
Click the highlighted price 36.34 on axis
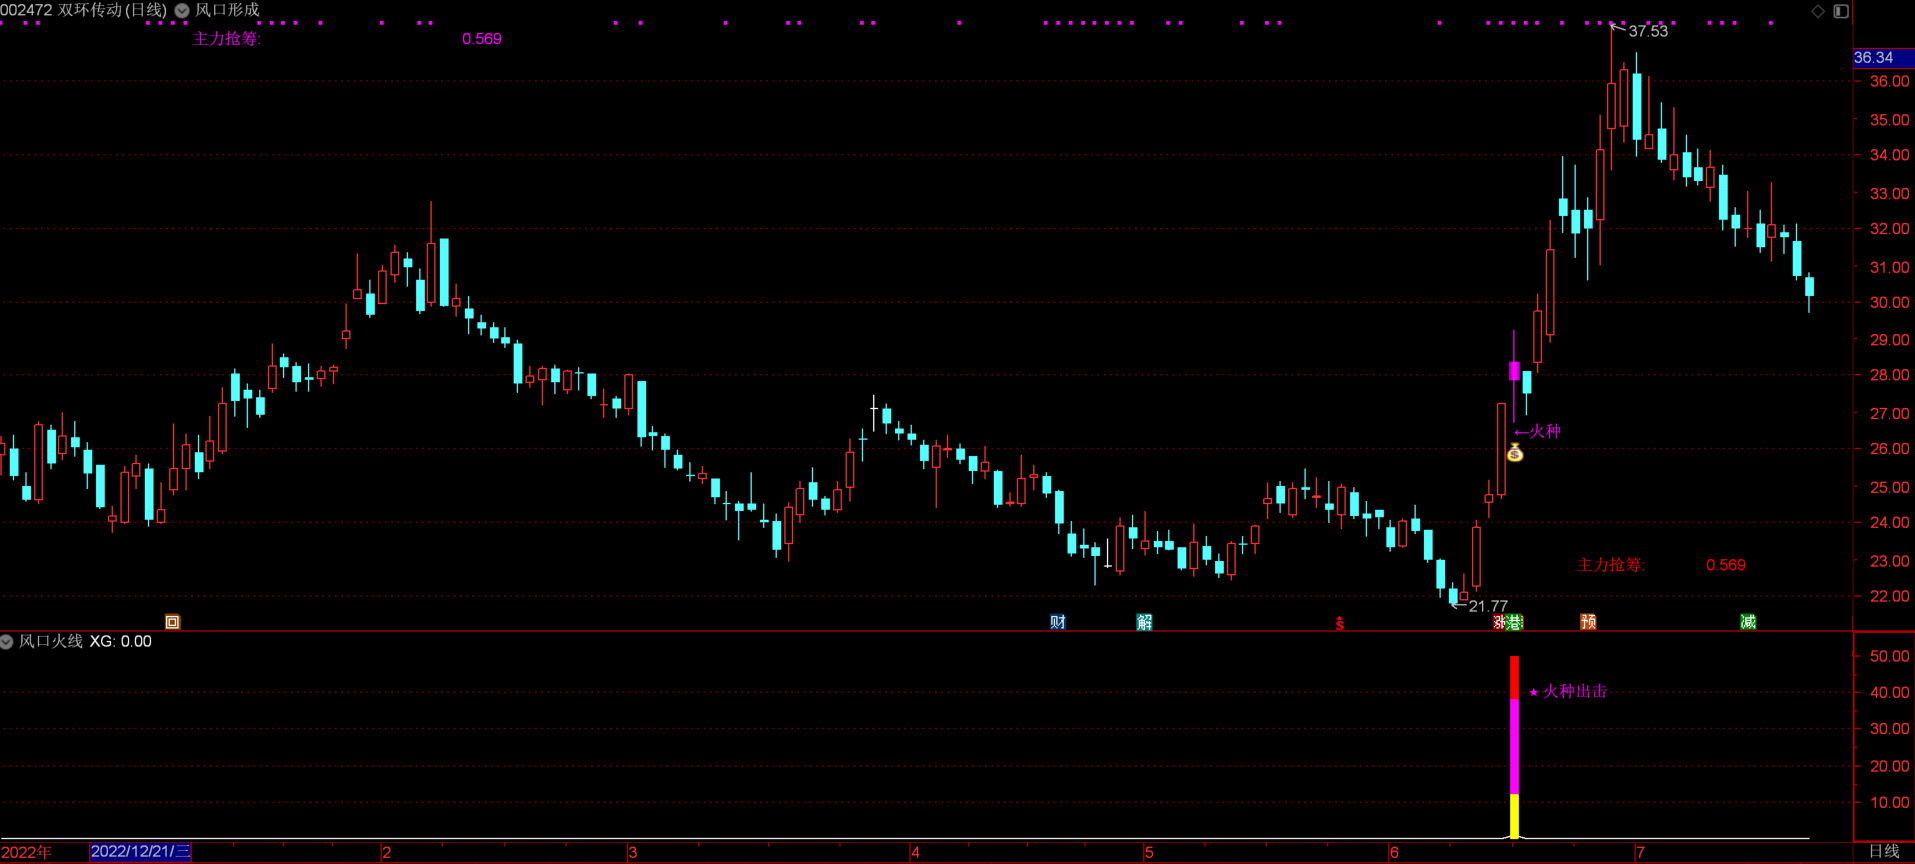[x=1883, y=58]
